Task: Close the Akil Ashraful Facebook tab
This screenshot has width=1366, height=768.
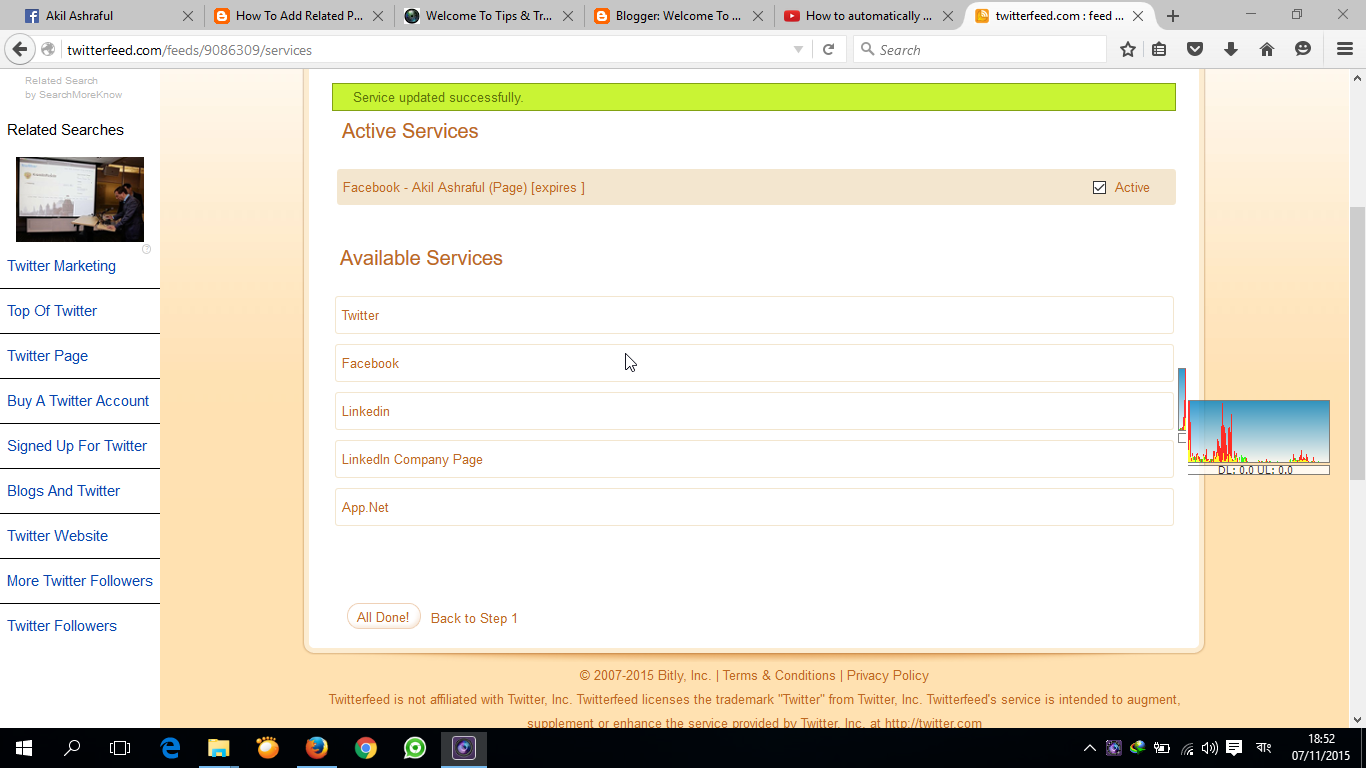Action: 188,16
